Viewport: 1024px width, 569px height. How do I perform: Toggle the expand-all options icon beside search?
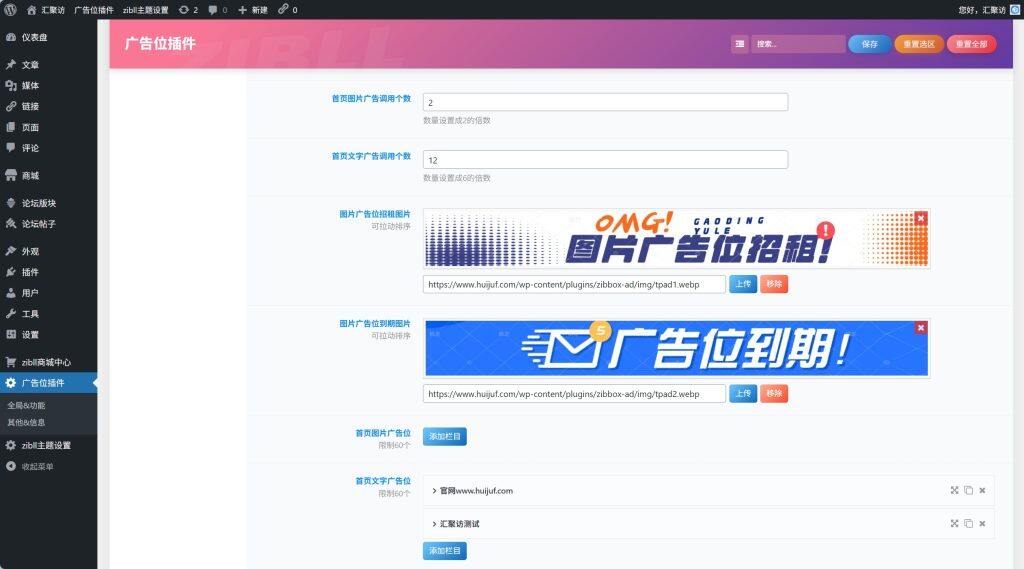point(739,44)
